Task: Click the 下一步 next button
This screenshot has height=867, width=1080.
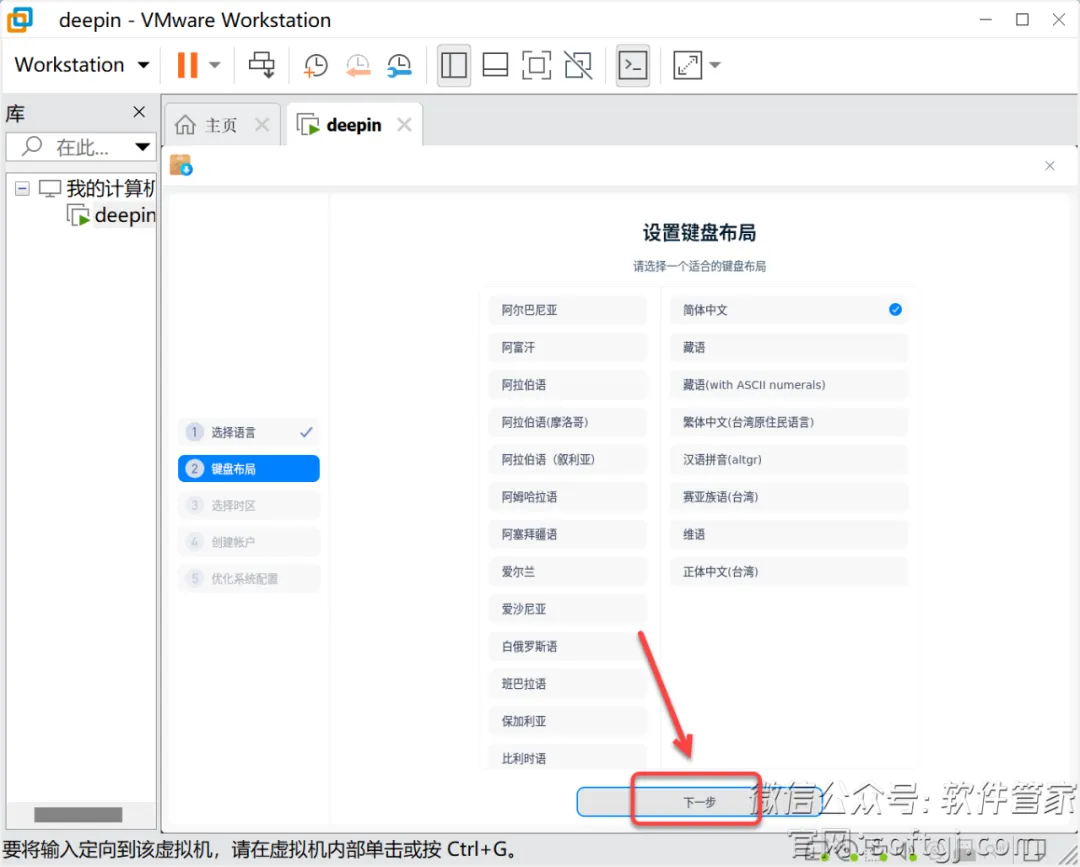Action: pyautogui.click(x=699, y=802)
